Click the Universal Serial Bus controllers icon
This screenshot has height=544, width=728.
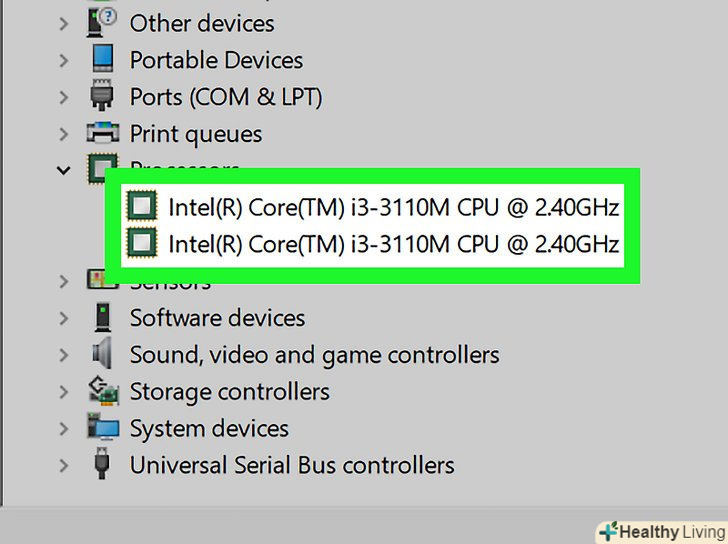pos(102,464)
